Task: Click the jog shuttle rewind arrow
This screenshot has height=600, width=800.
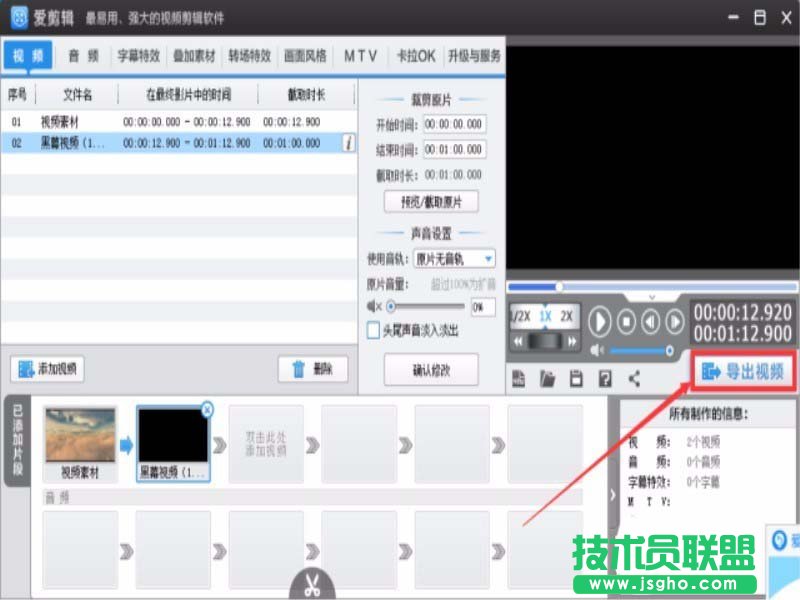Action: 518,341
